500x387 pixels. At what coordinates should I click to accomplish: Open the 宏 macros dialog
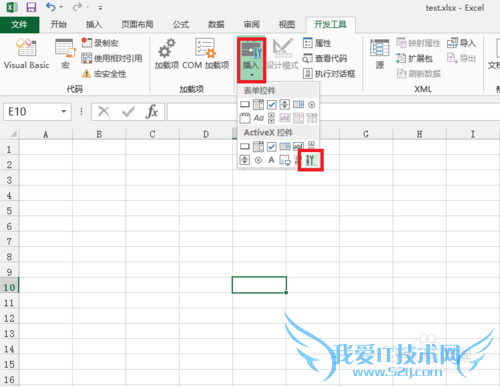pos(65,53)
